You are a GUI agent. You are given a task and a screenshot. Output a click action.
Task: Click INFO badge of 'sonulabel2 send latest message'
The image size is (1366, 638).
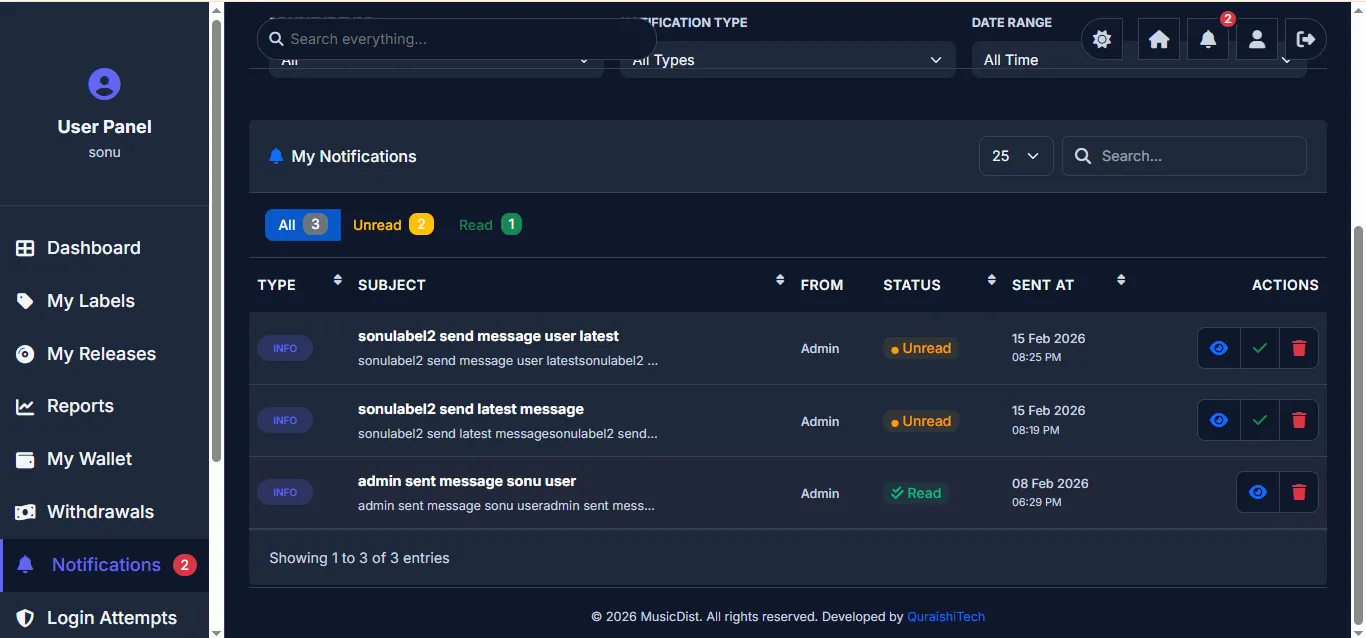[285, 420]
